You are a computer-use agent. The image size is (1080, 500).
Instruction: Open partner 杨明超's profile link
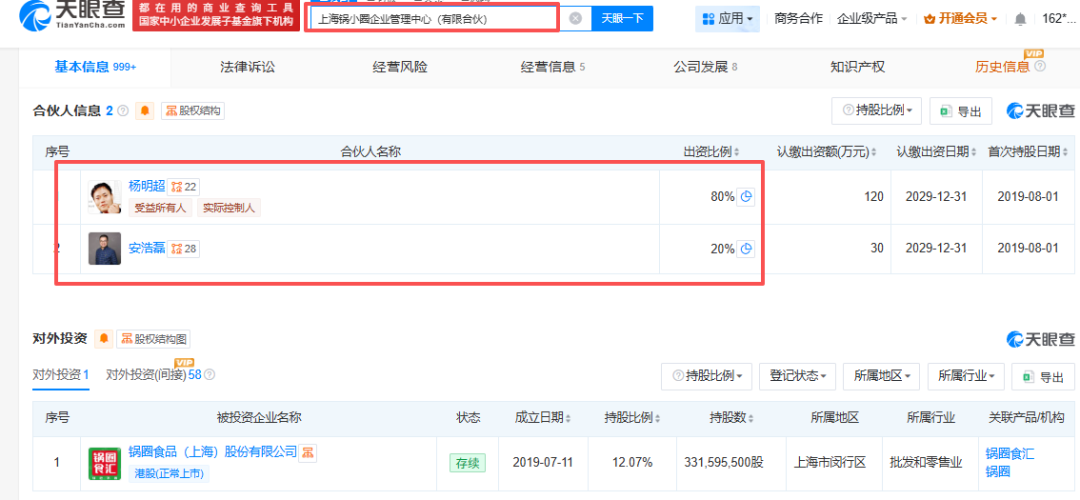tap(147, 186)
